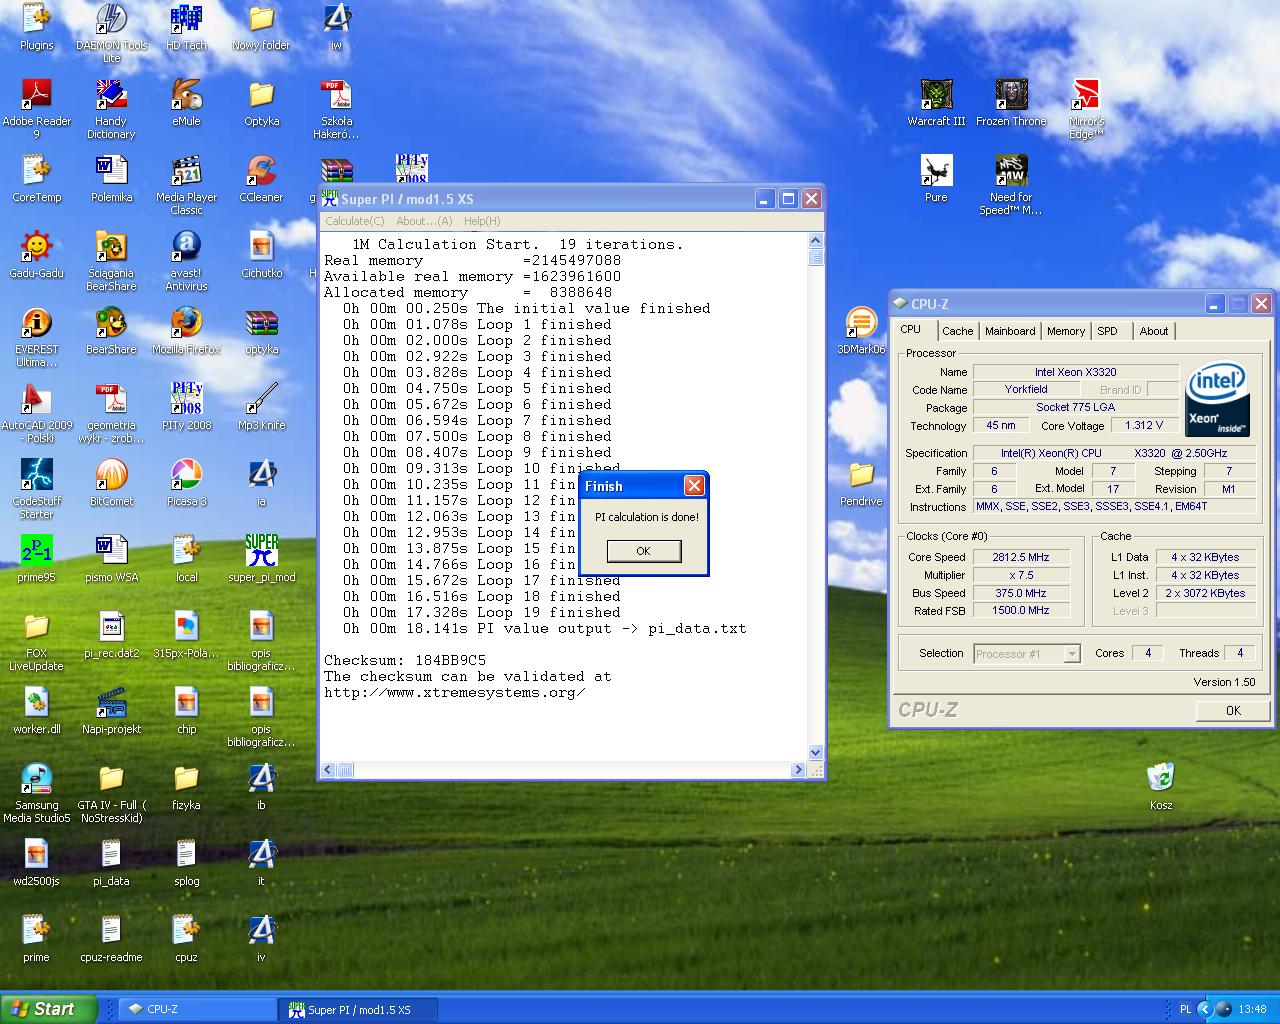Click the PL language indicator in tray
Screen dimensions: 1280x1024
coord(1186,1009)
